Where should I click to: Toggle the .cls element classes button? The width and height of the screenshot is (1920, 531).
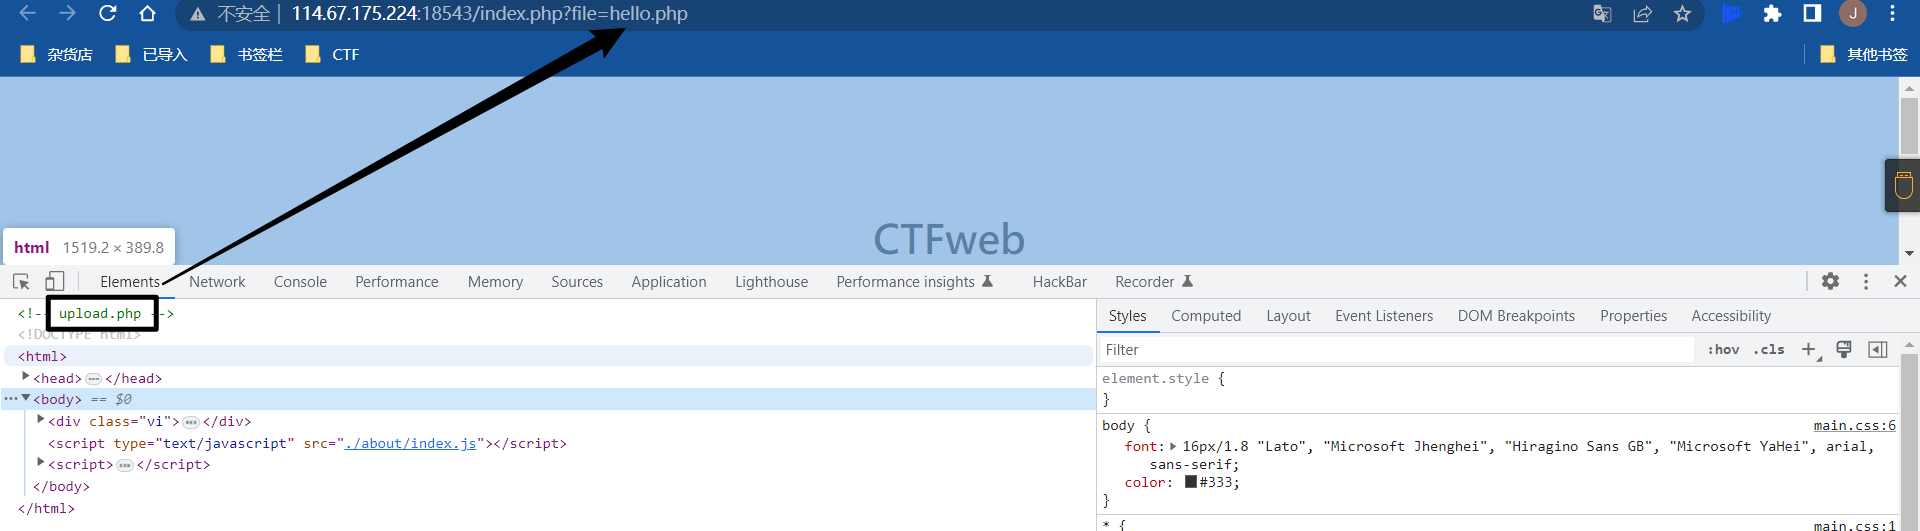[1768, 350]
